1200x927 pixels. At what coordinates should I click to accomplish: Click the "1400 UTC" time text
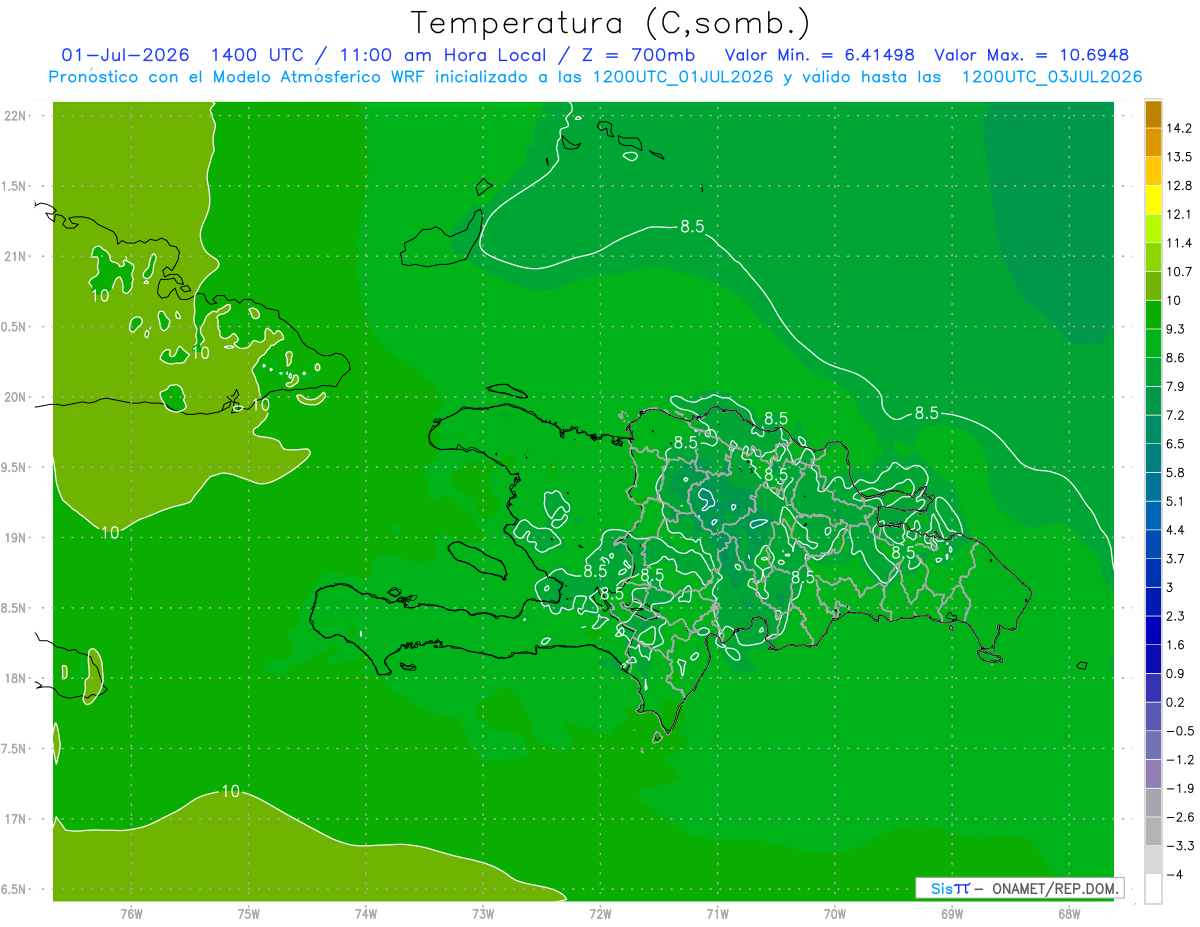(x=255, y=55)
